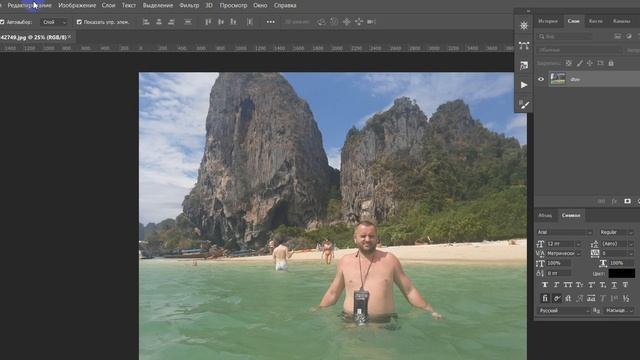
Task: Open the layer blend mode dropdown
Action: [x=579, y=50]
